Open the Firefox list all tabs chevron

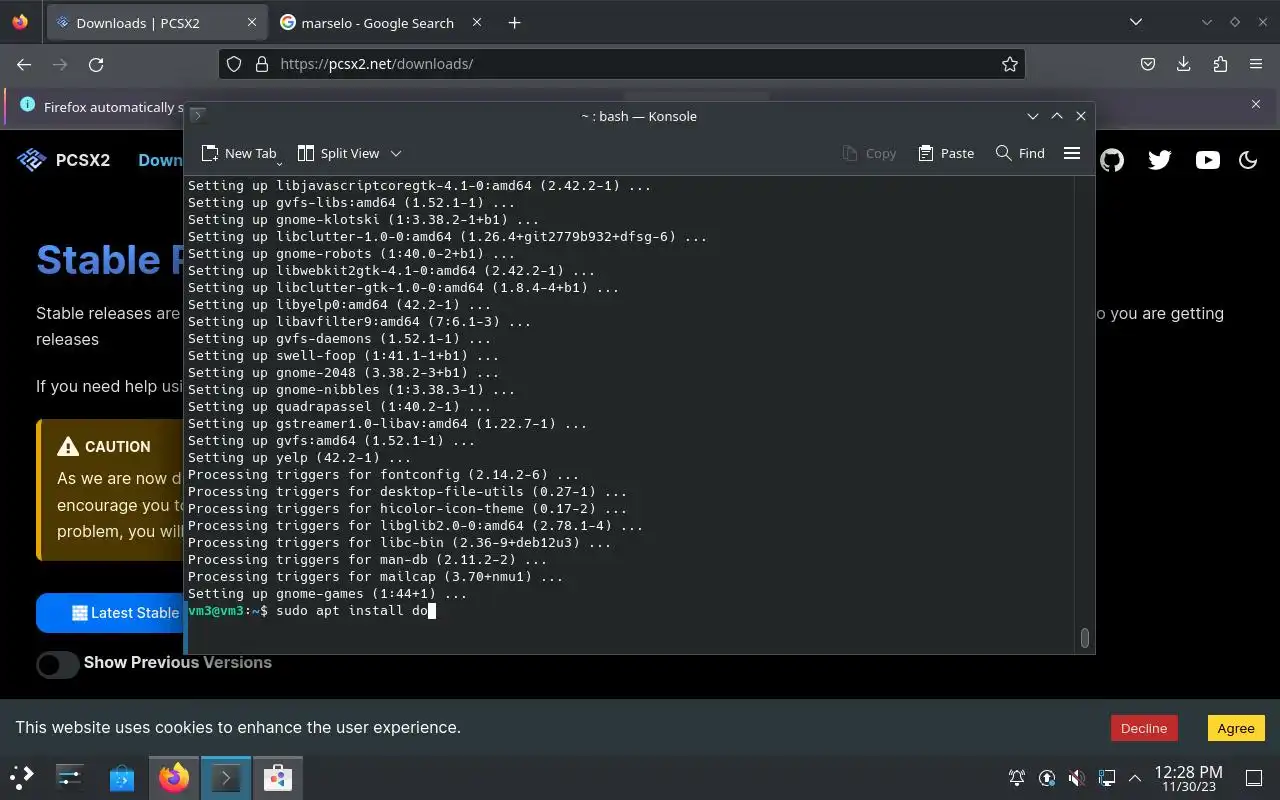pyautogui.click(x=1136, y=22)
